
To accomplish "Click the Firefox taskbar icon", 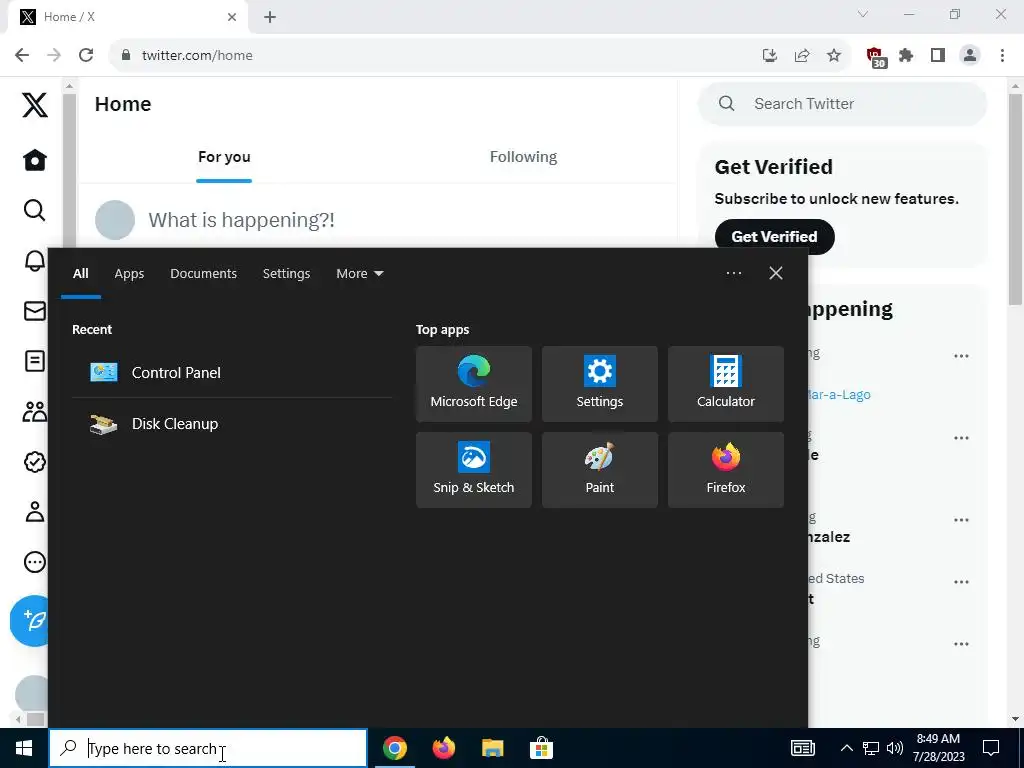I will click(x=443, y=748).
